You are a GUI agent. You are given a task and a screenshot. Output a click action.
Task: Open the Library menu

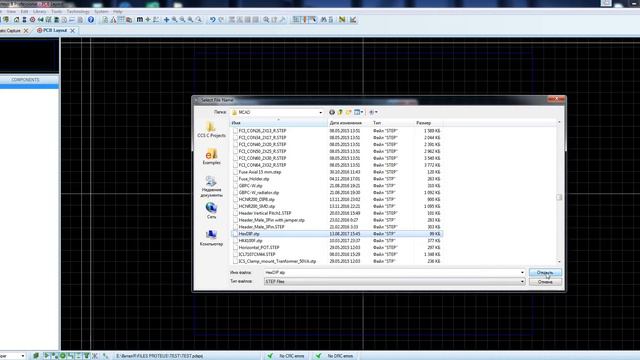40,11
